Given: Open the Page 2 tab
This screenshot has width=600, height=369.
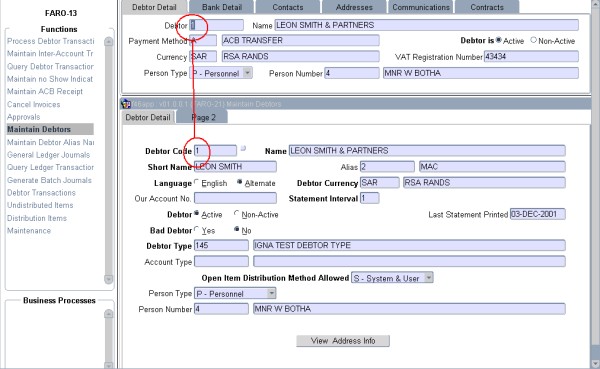Looking at the screenshot, I should (x=203, y=118).
